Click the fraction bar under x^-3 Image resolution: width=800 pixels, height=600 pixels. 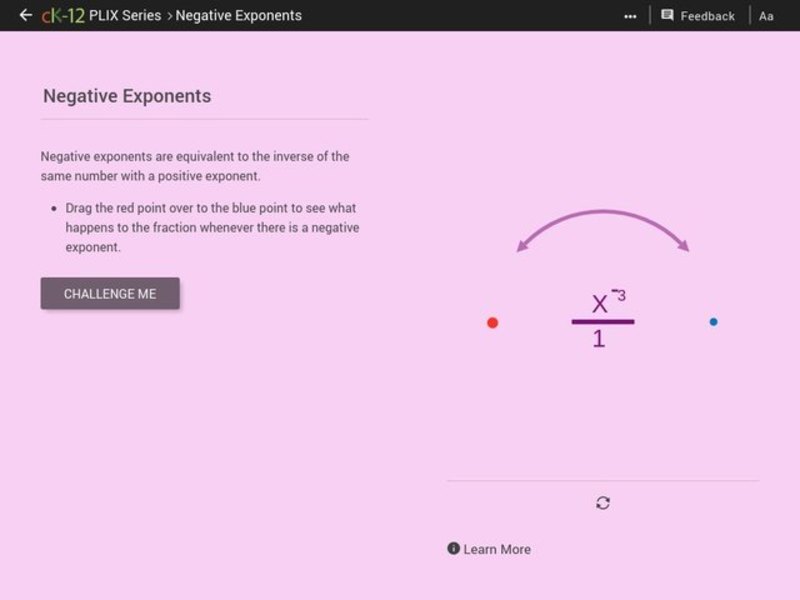tap(600, 321)
